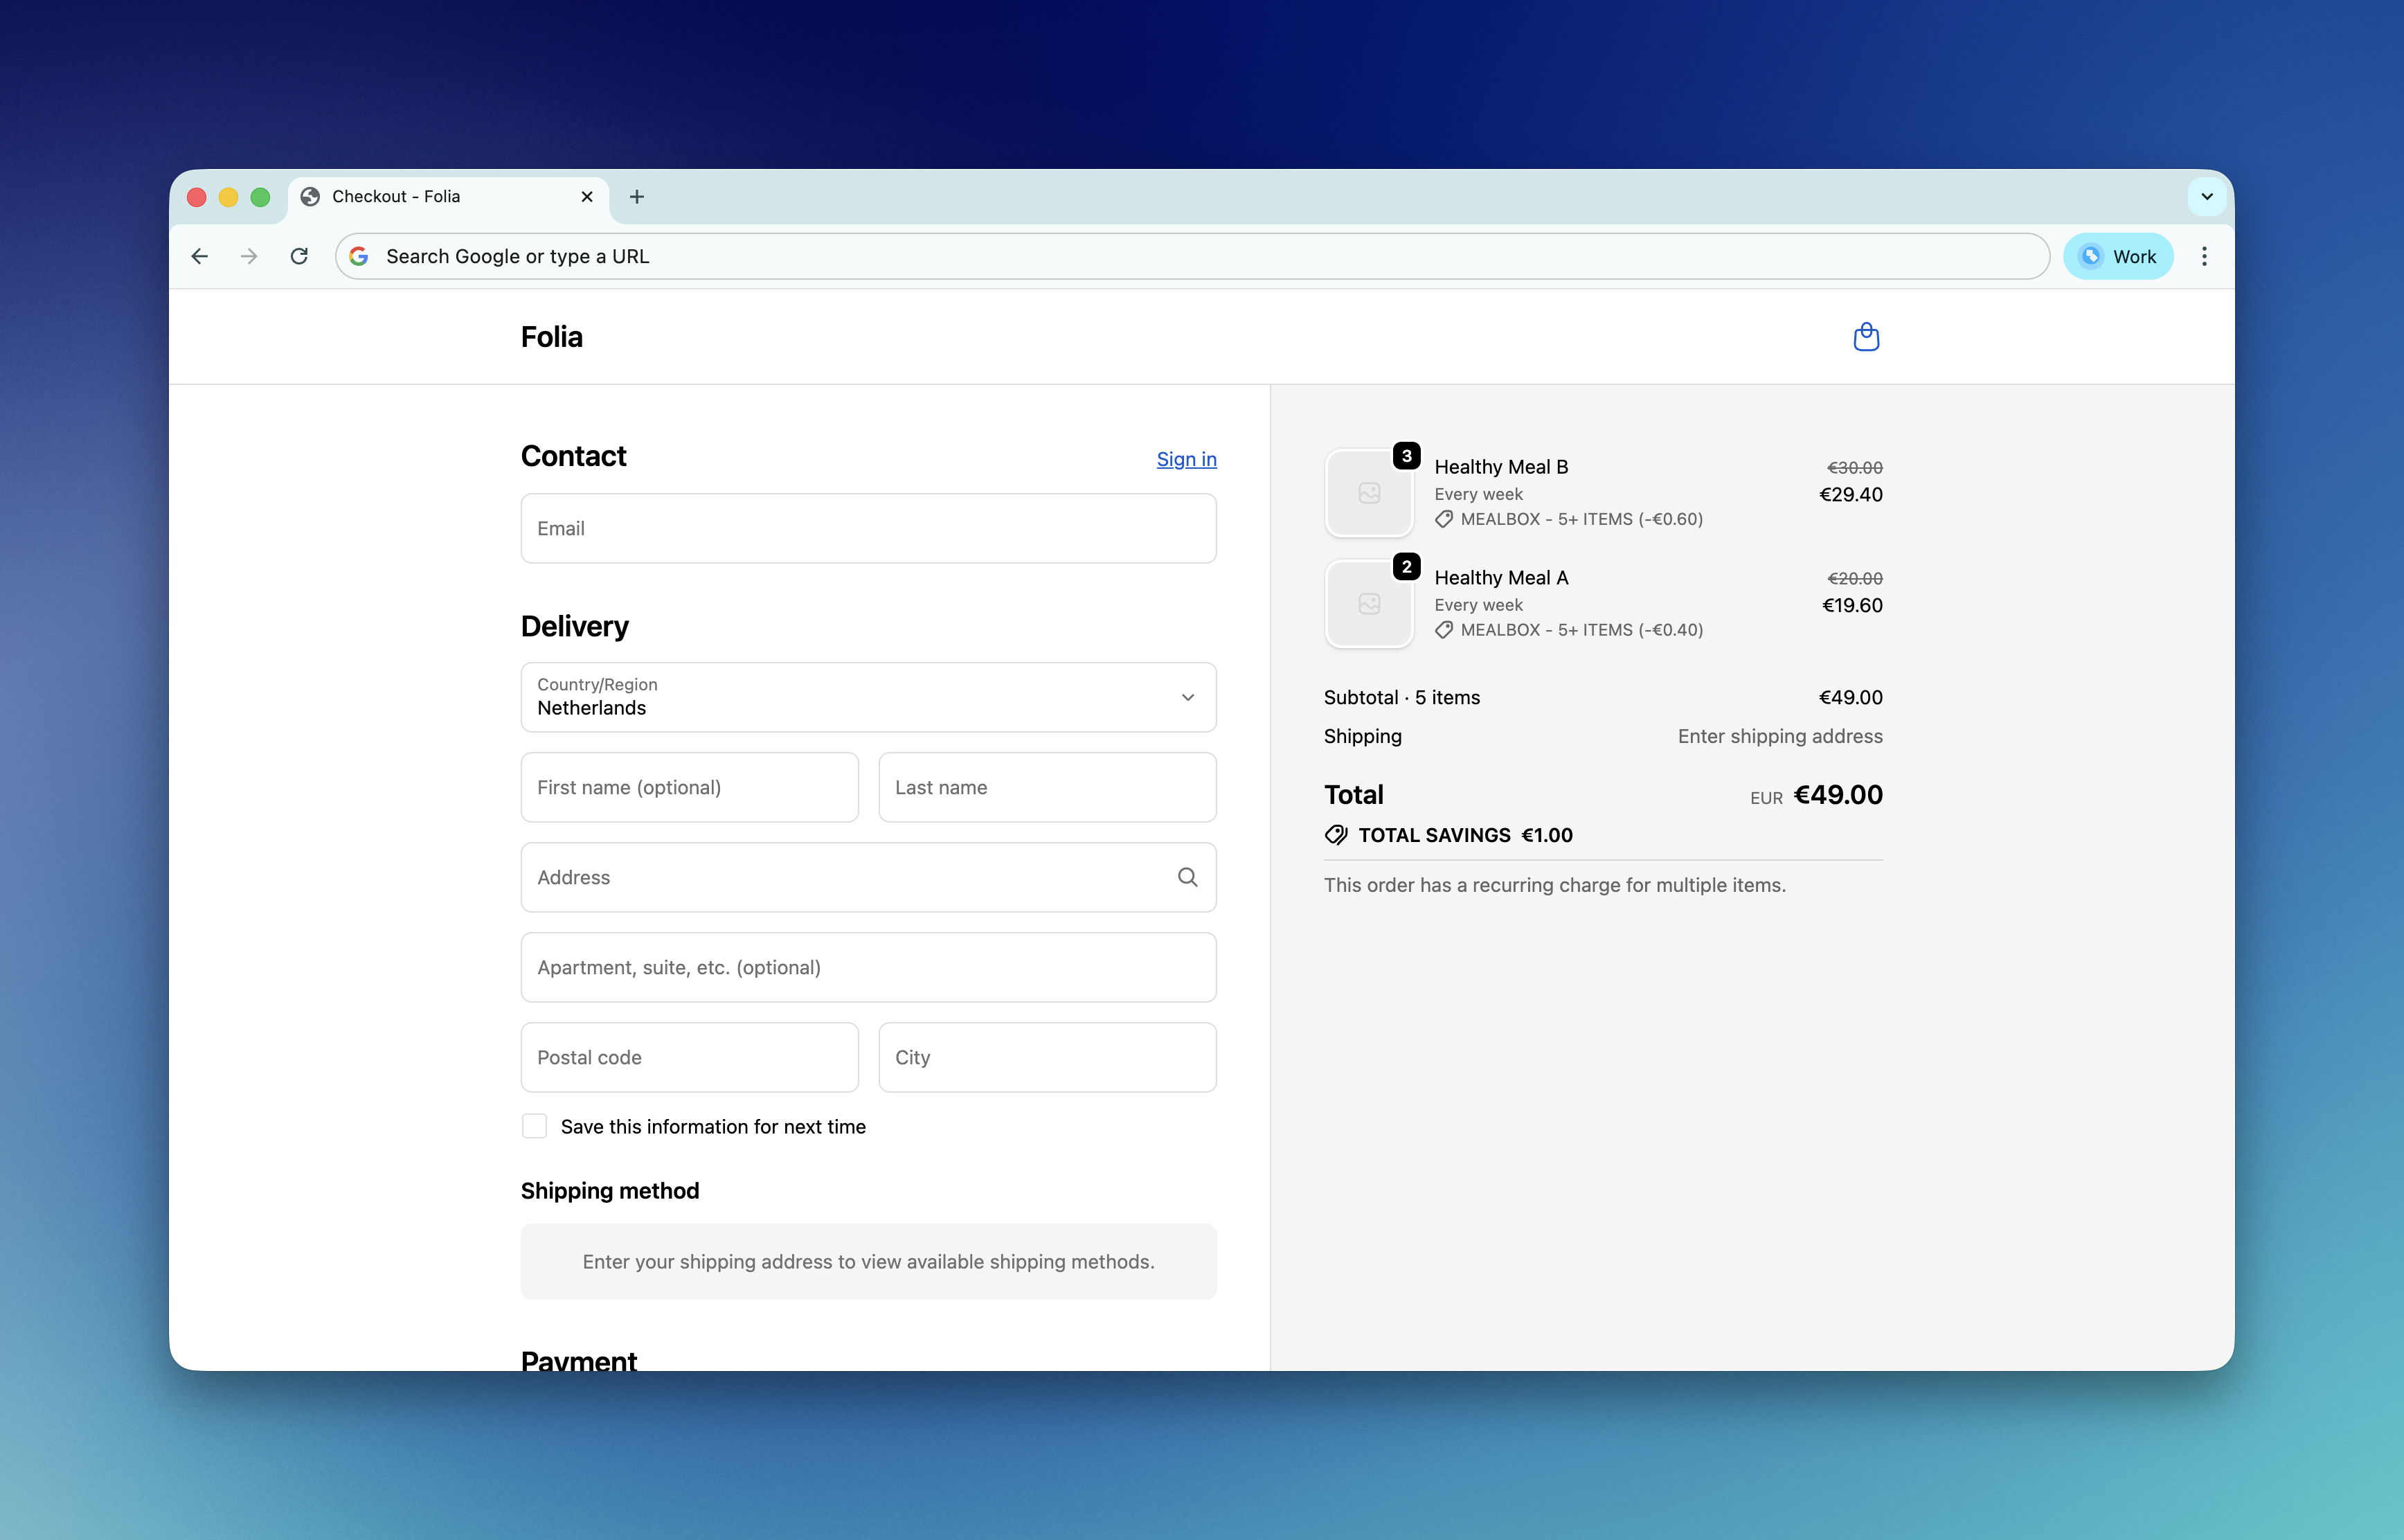Open the browser's three-dot menu
This screenshot has width=2404, height=1540.
pos(2204,256)
